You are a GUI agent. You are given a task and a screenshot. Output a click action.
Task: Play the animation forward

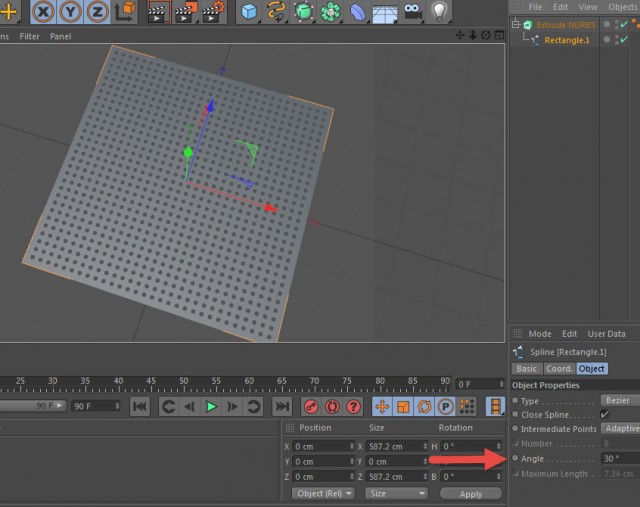pos(211,407)
